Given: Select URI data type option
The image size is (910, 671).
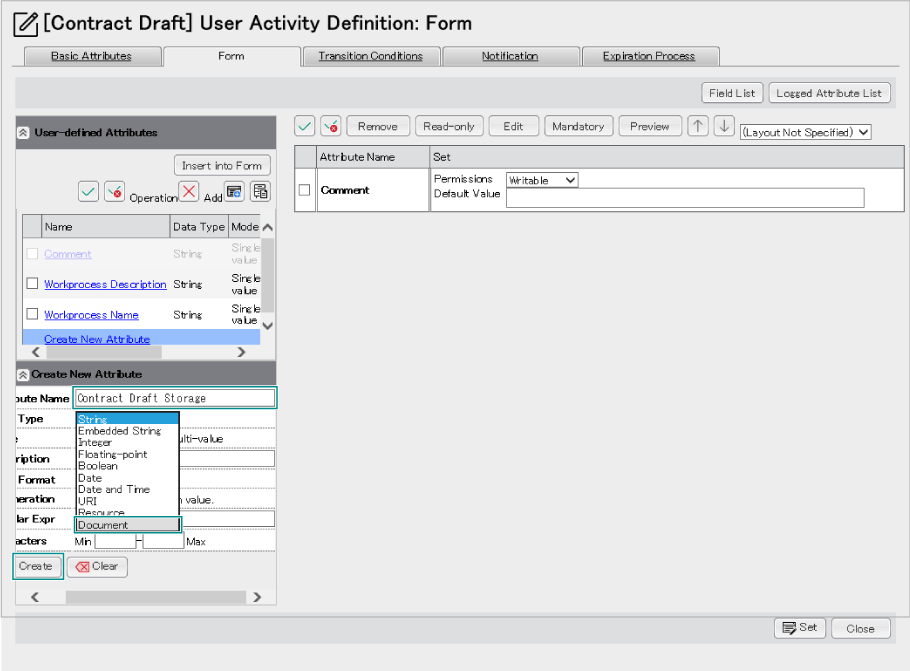Looking at the screenshot, I should (128, 501).
